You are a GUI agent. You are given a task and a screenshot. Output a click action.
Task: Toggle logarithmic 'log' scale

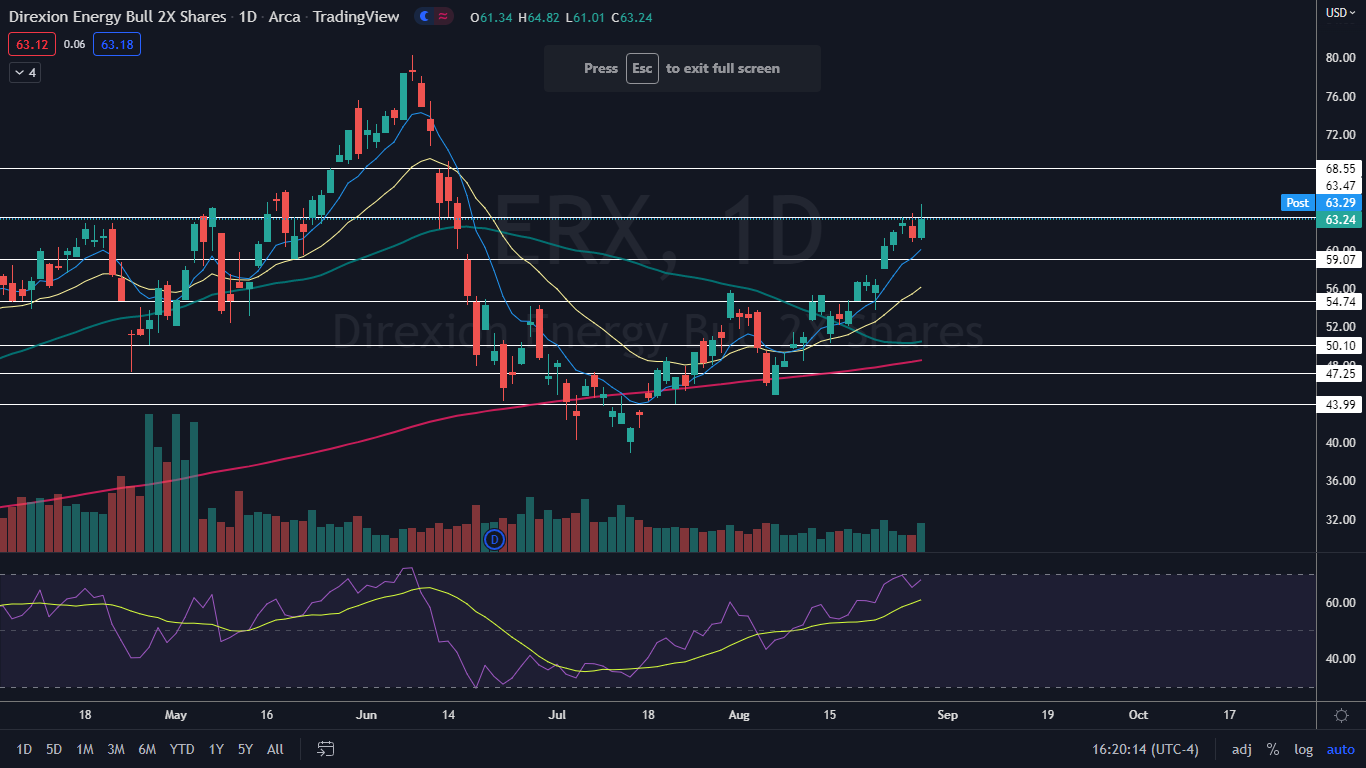1303,749
